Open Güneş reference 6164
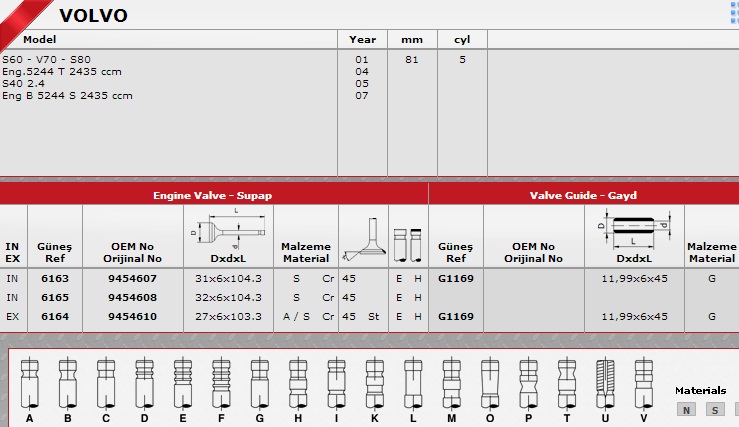Viewport: 739px width, 427px height. coord(54,316)
